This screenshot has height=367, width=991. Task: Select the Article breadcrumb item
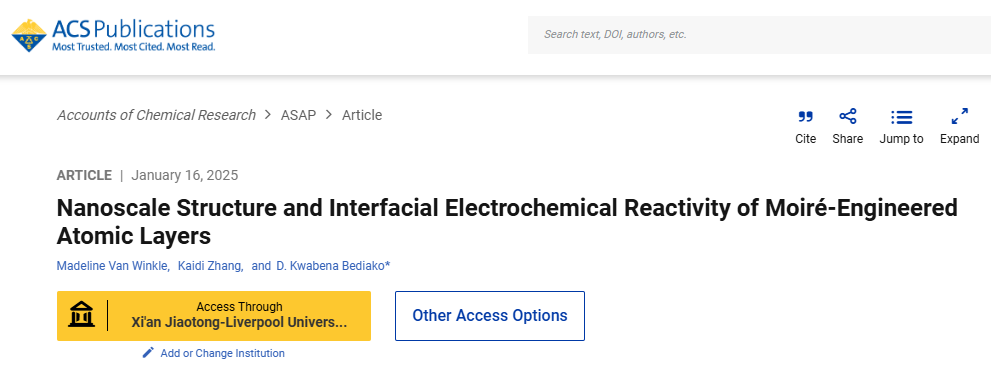click(x=362, y=115)
